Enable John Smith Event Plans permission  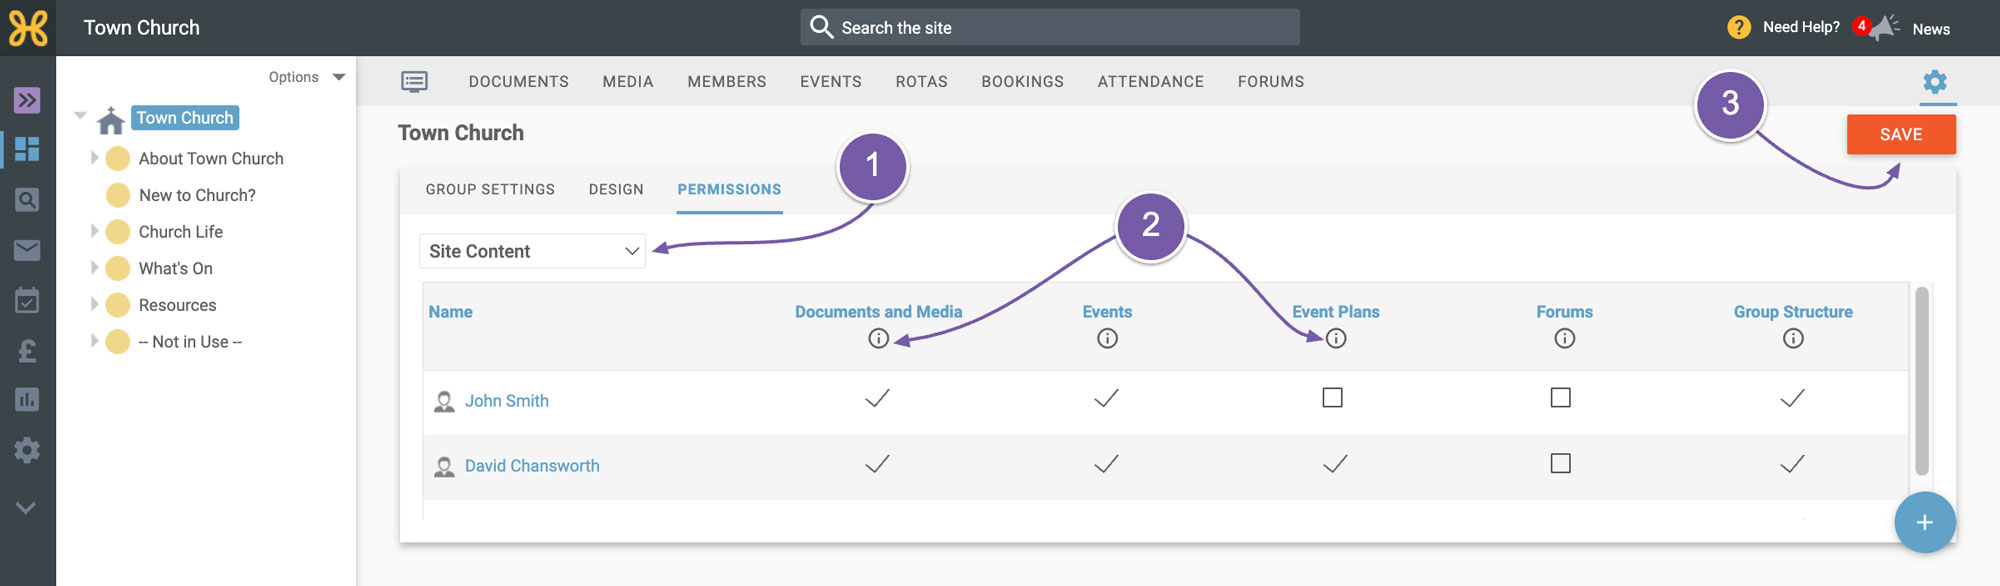pos(1332,398)
